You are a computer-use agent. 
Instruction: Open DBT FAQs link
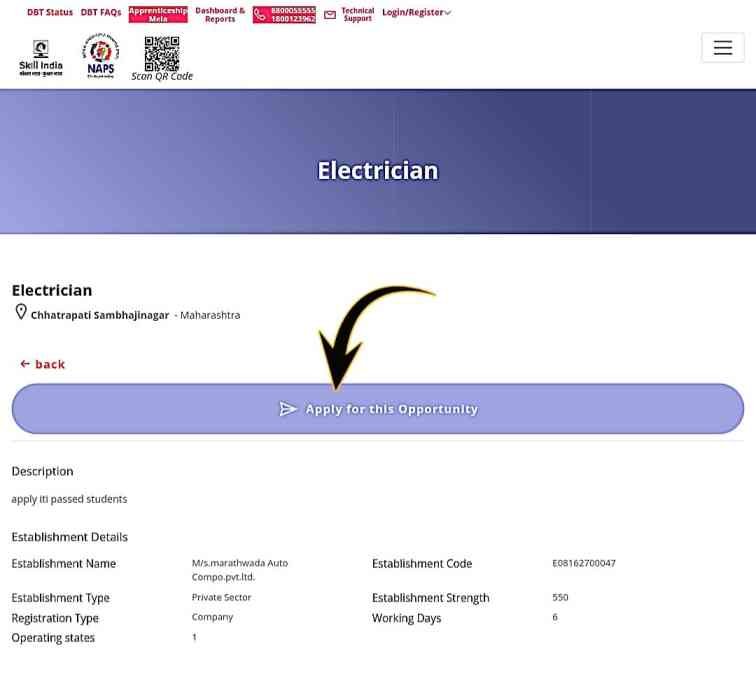(101, 13)
